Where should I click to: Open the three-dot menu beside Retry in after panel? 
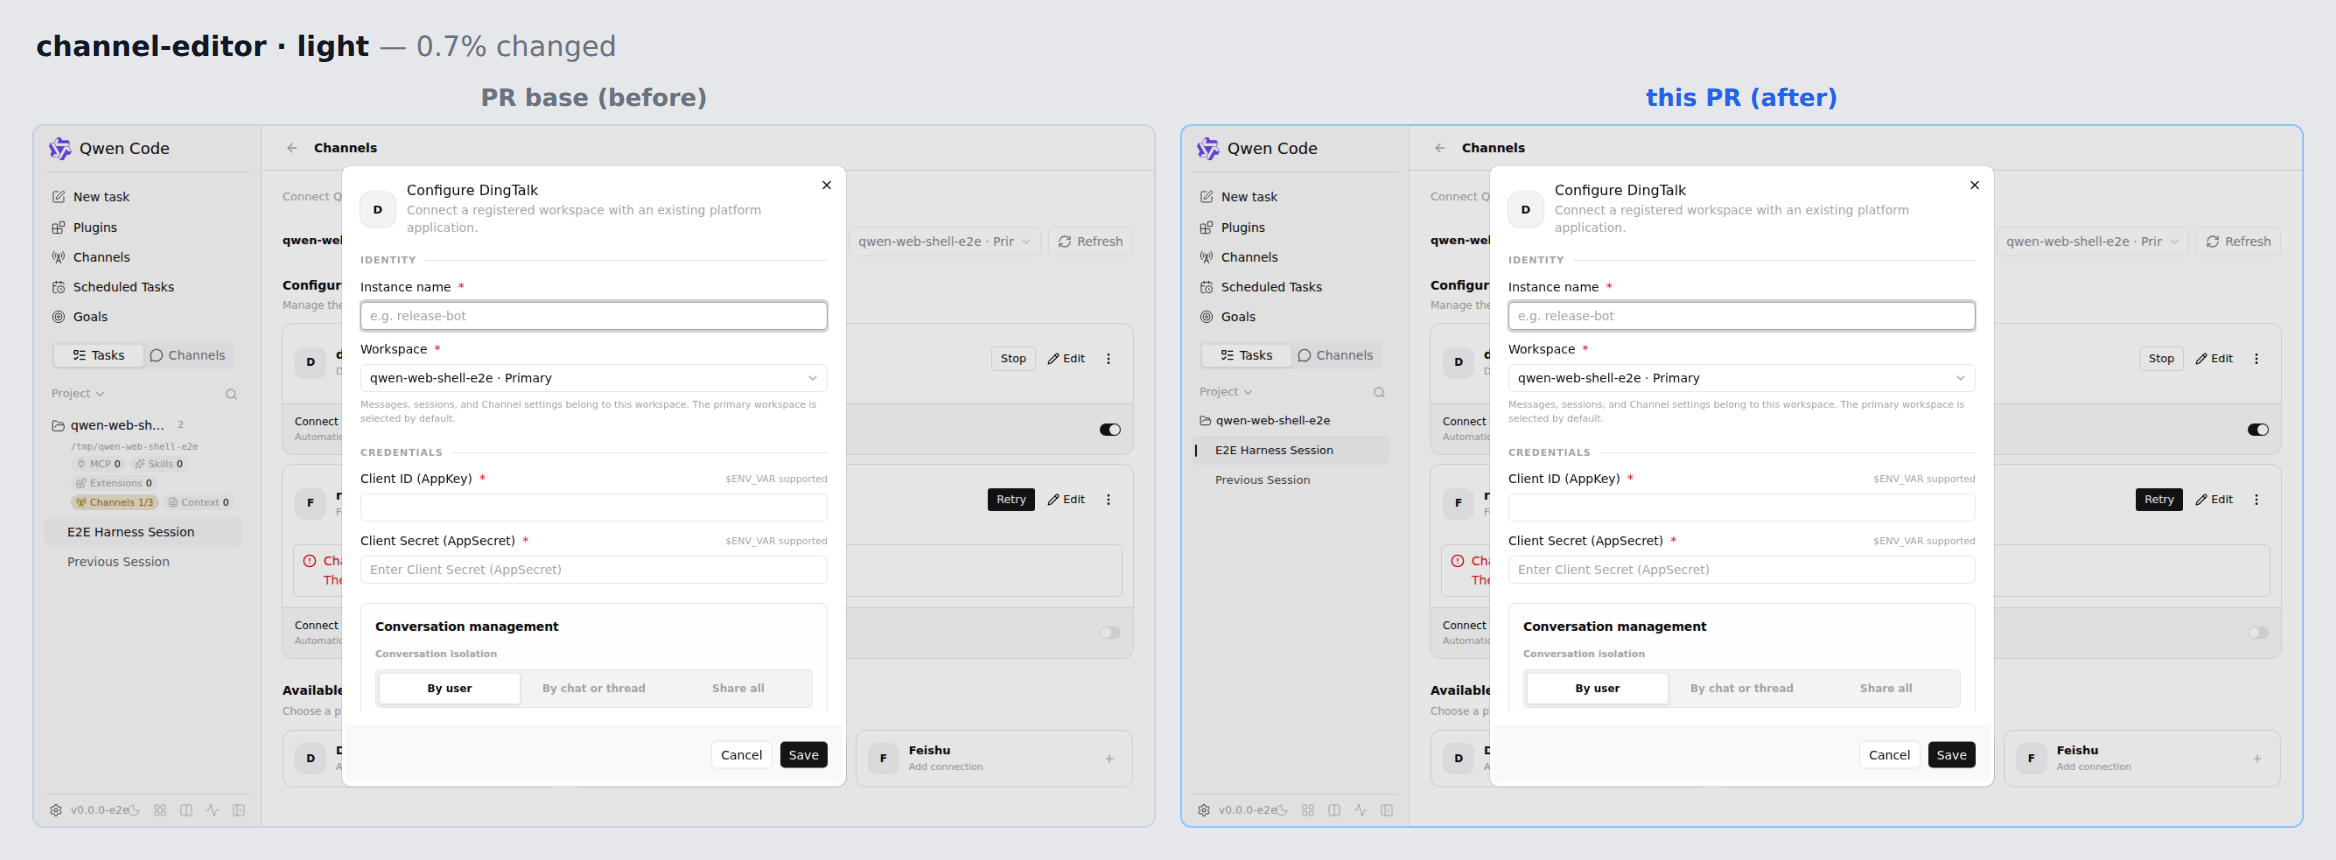(x=2256, y=500)
